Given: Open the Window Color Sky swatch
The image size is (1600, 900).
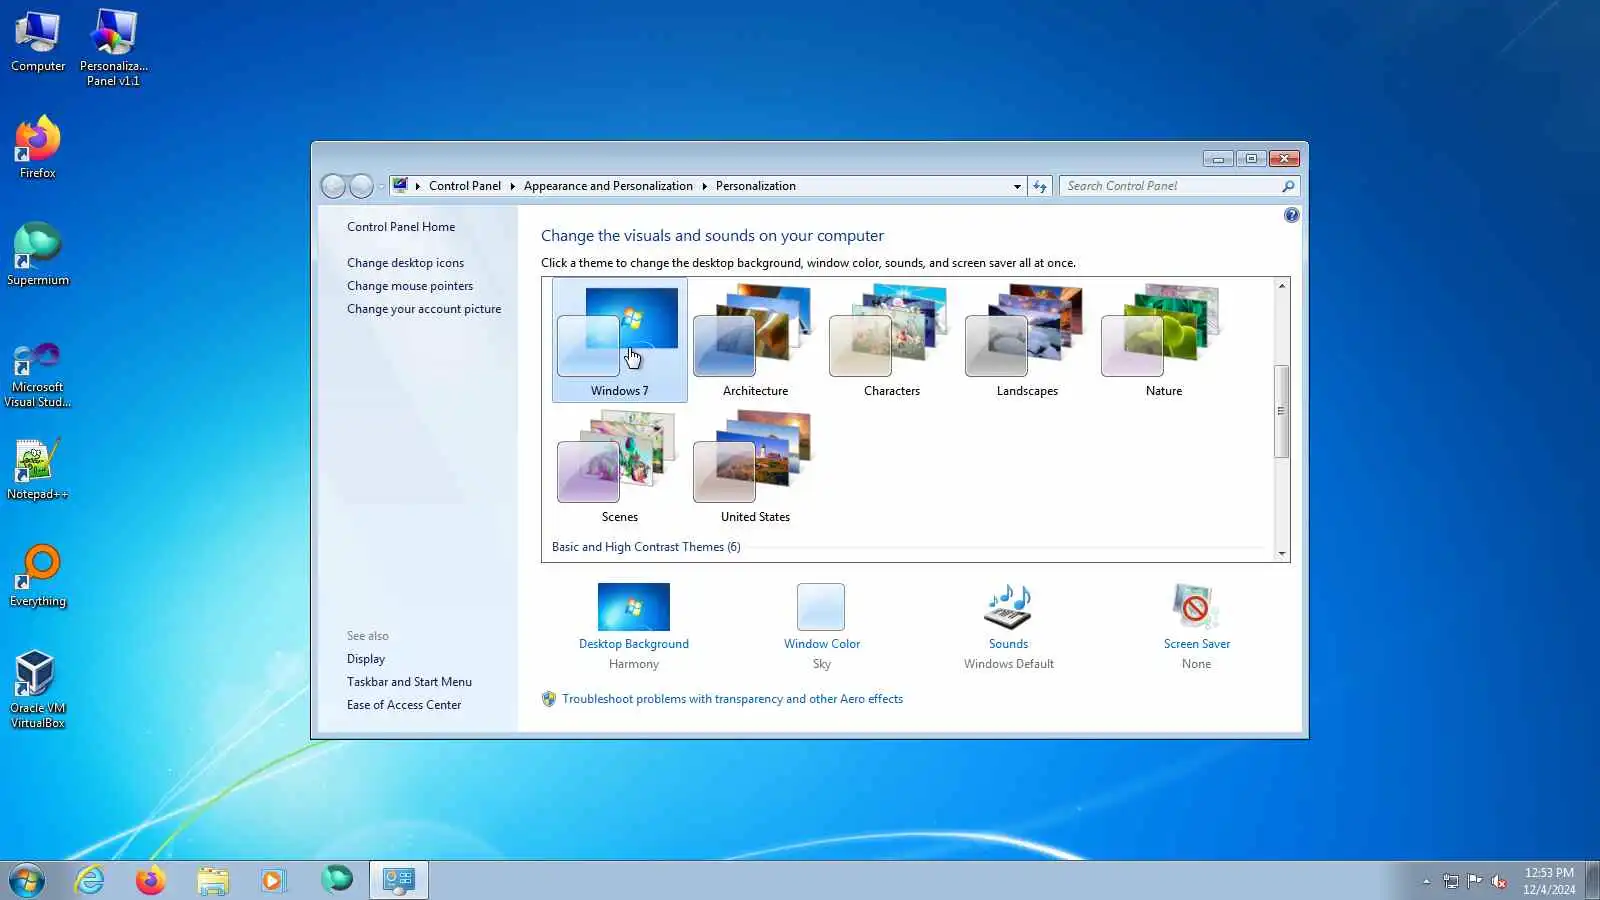Looking at the screenshot, I should (x=821, y=606).
